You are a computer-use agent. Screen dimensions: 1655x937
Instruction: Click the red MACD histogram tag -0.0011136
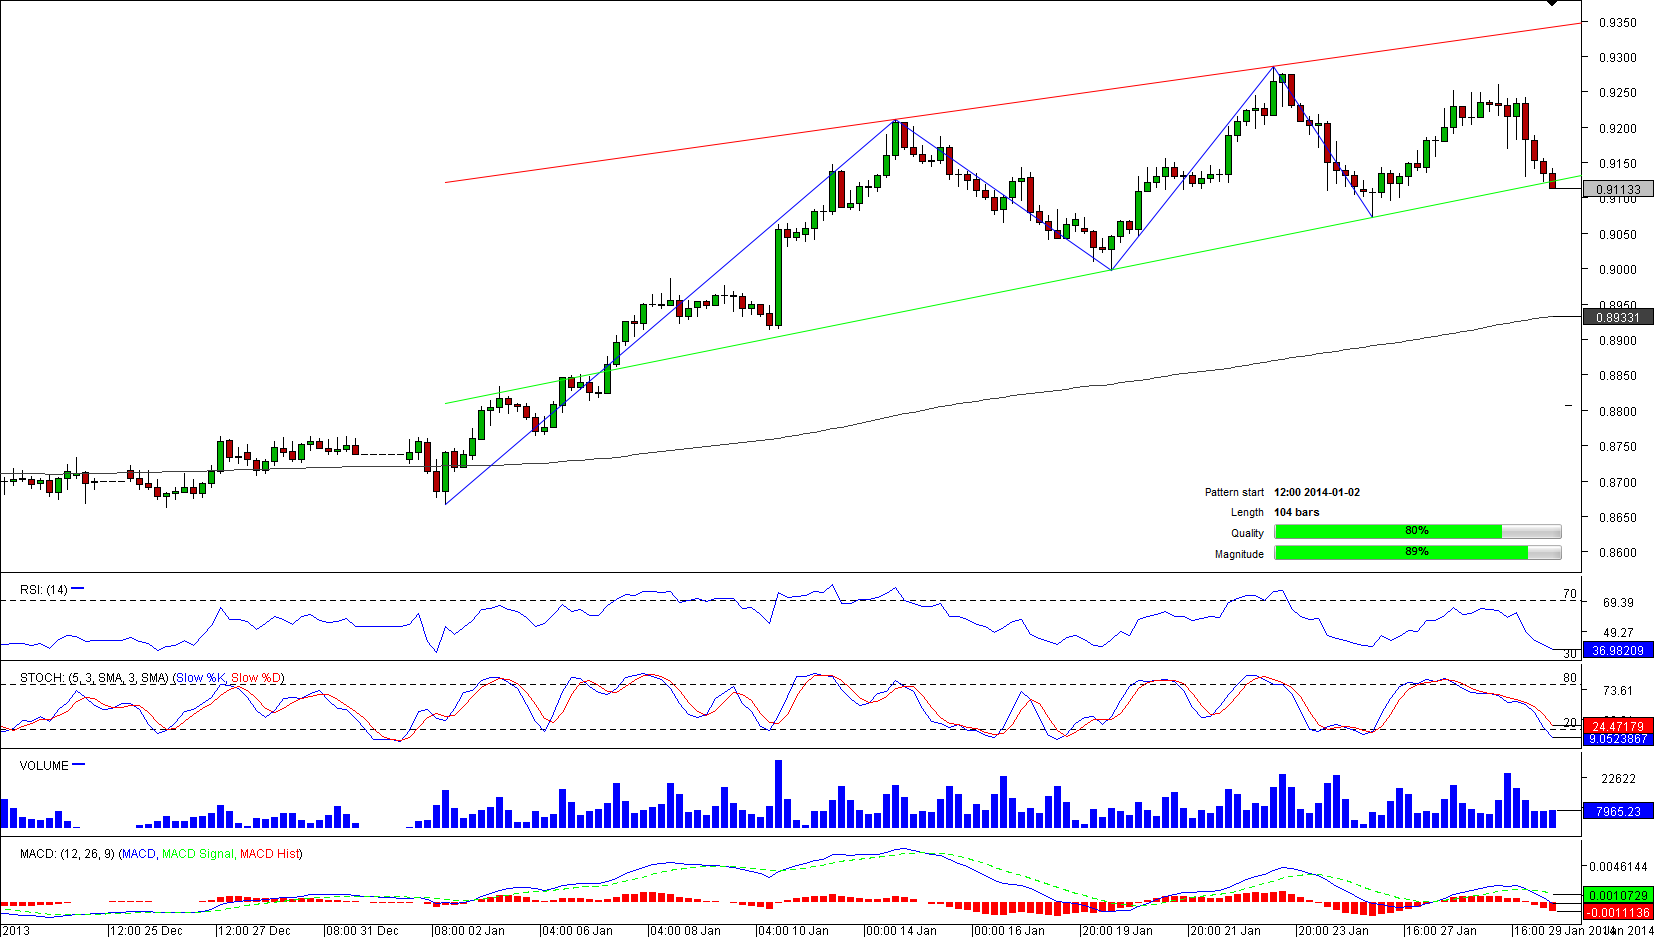(1618, 912)
